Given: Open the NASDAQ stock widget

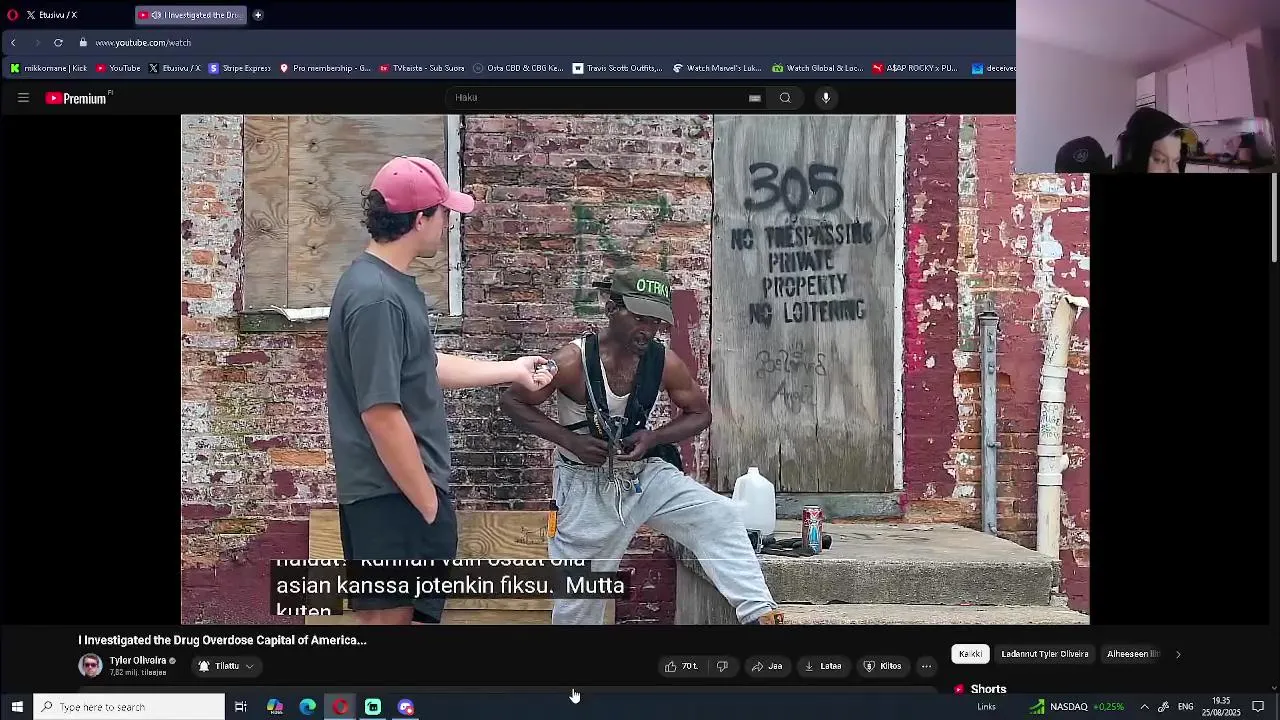Looking at the screenshot, I should click(1078, 707).
